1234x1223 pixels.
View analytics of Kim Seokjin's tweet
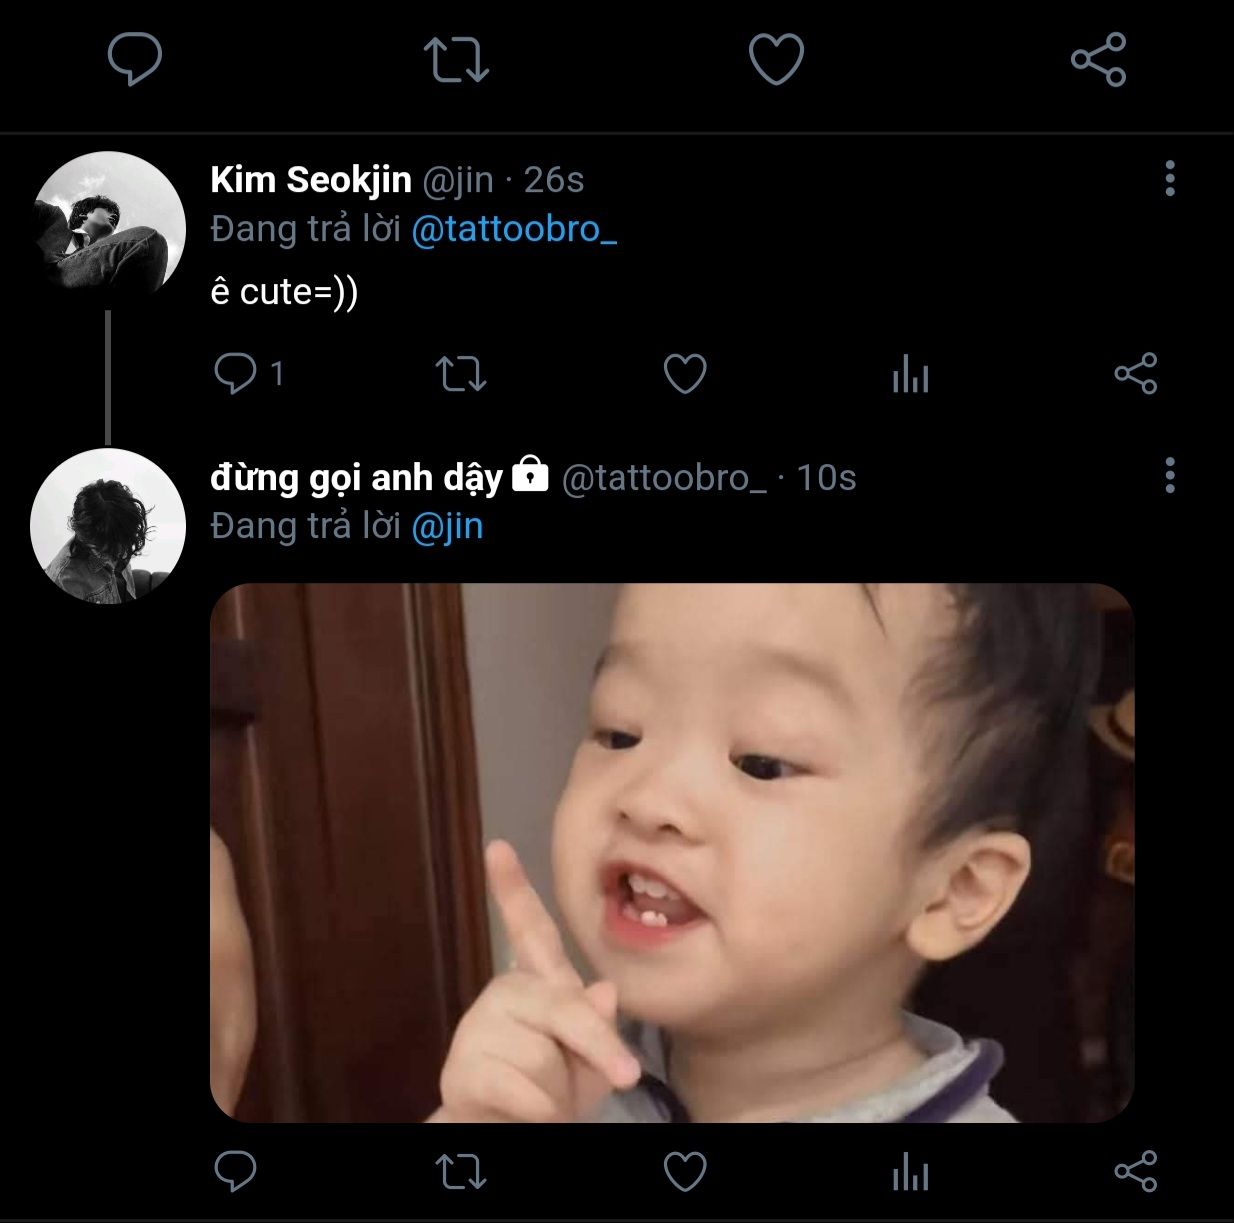[x=910, y=375]
